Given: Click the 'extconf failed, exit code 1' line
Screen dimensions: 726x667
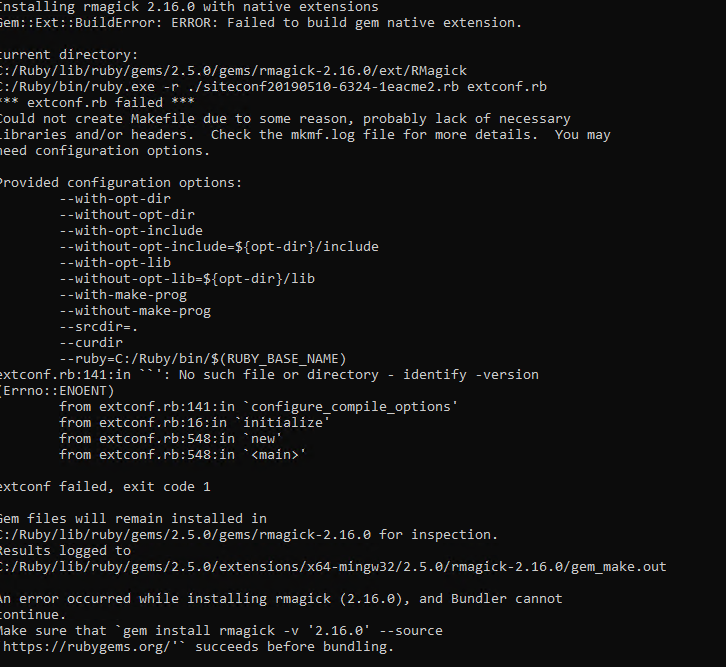Looking at the screenshot, I should [x=105, y=486].
